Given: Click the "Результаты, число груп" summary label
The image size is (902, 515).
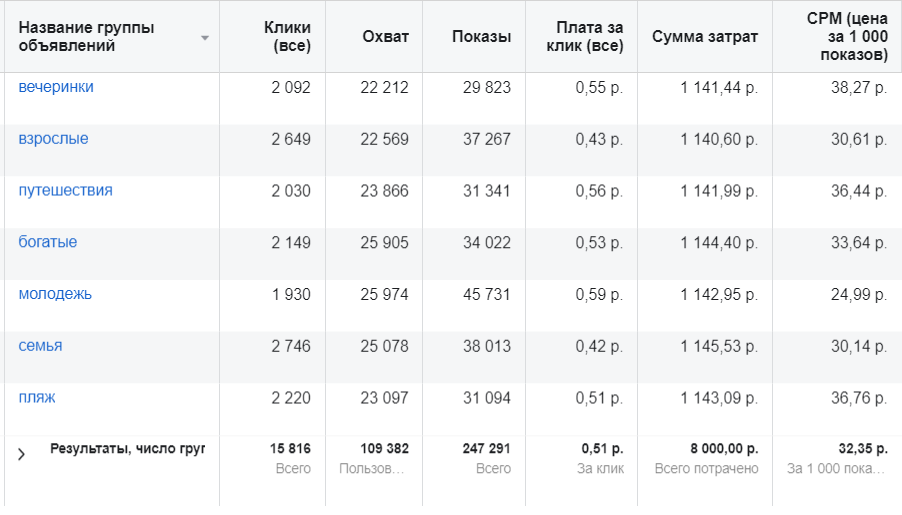Looking at the screenshot, I should tap(127, 449).
